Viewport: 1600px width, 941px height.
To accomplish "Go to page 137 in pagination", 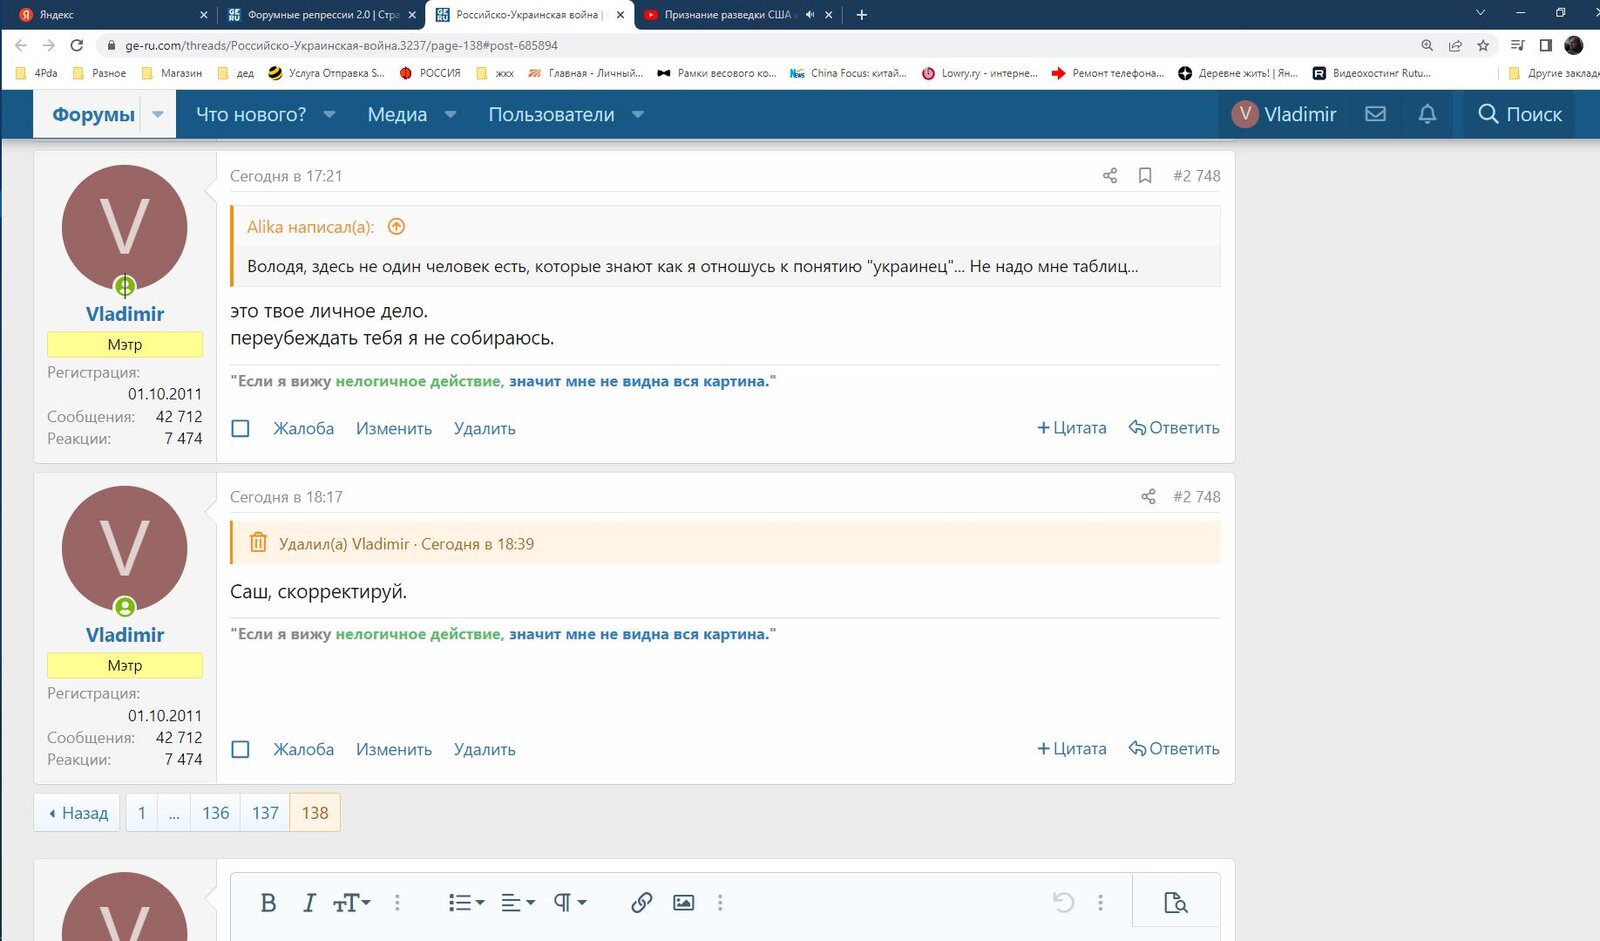I will [x=265, y=813].
